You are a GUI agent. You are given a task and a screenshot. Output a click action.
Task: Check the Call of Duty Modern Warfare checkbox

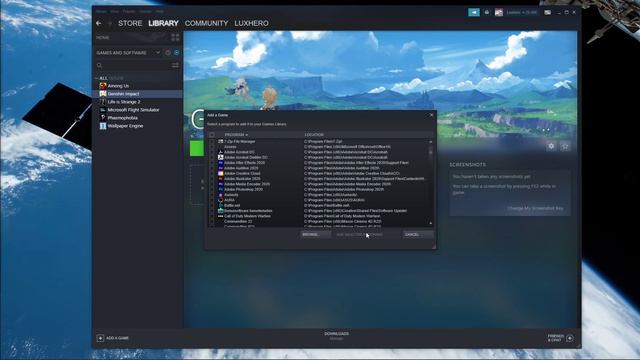[x=212, y=216]
